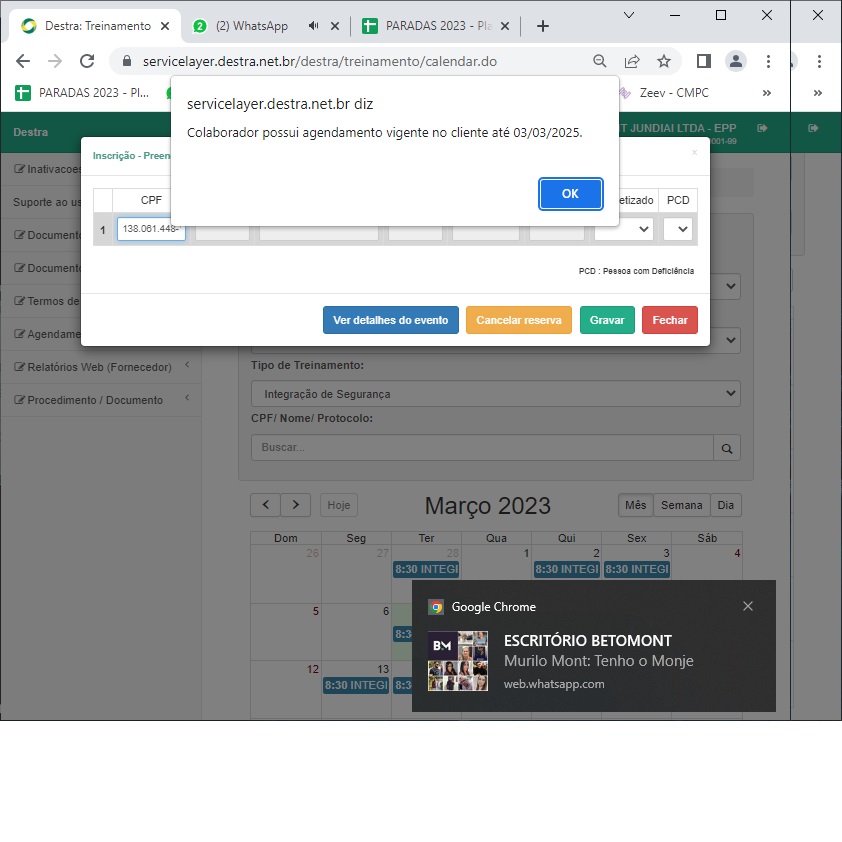Open Chrome side panel icon
Viewport: 842px width, 842px height.
(703, 61)
